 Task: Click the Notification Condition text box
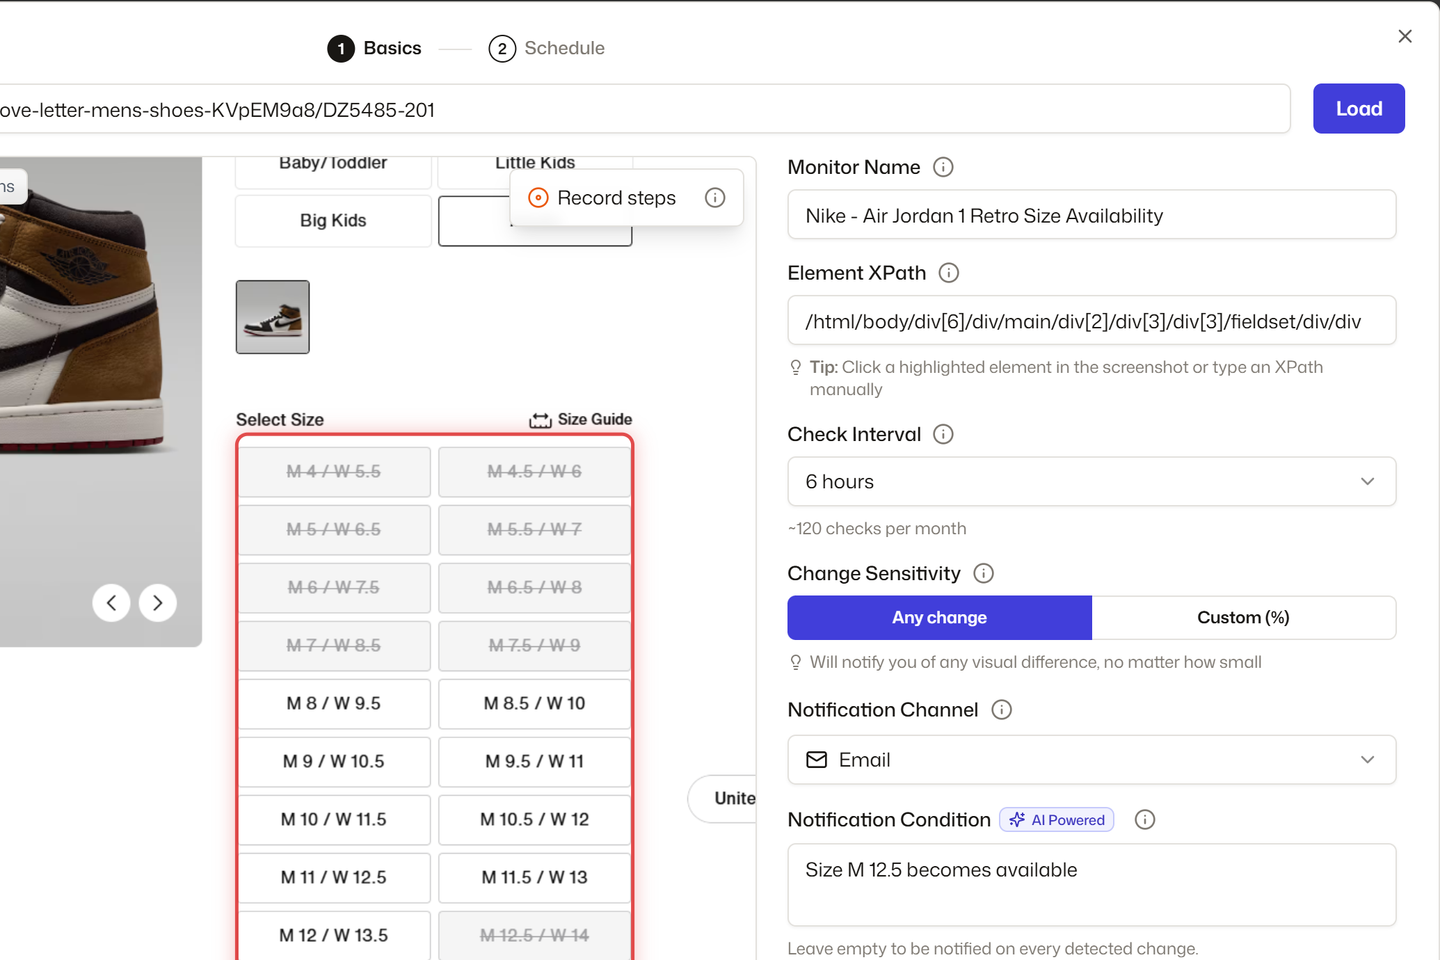[1092, 885]
